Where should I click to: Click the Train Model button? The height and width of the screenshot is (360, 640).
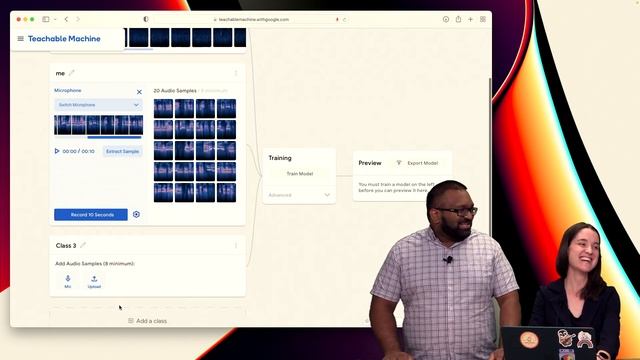tap(300, 174)
